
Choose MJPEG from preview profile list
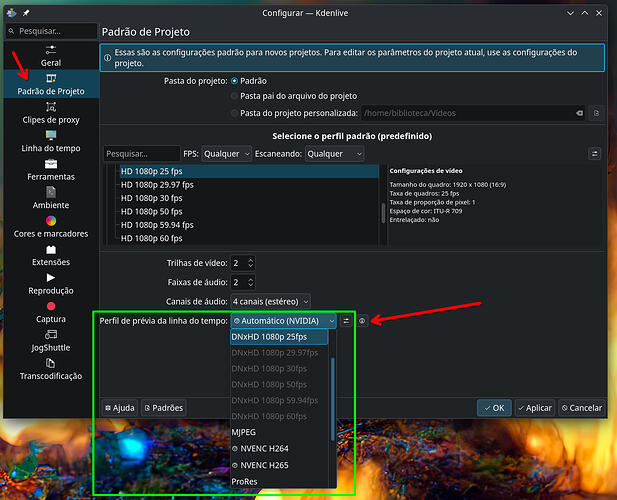pyautogui.click(x=245, y=432)
